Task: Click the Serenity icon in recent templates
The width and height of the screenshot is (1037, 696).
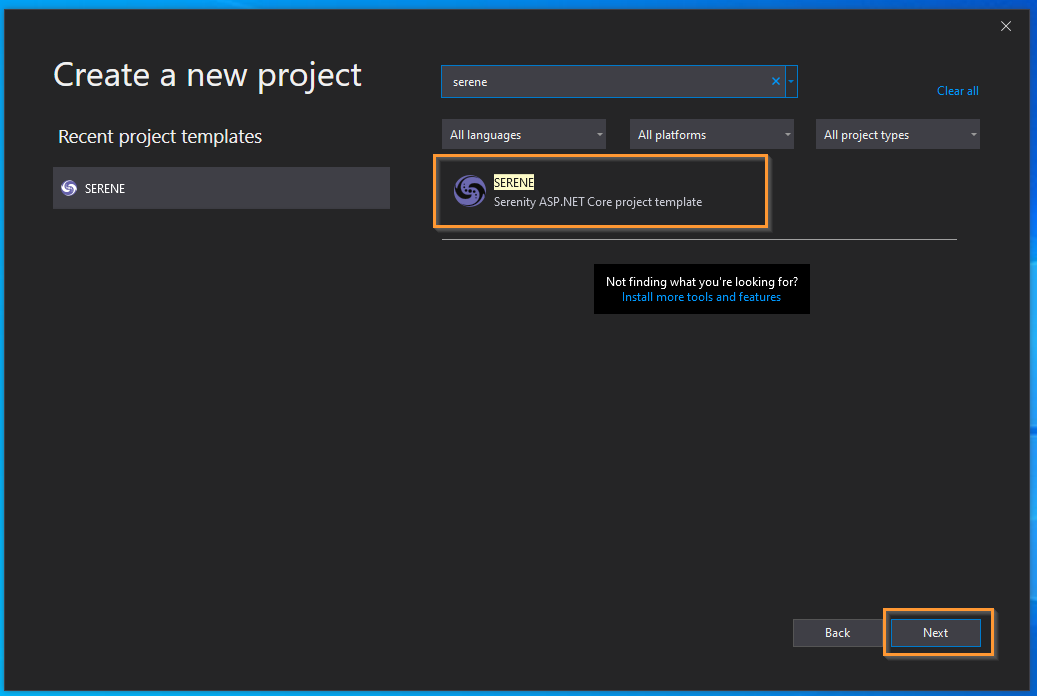Action: coord(69,189)
